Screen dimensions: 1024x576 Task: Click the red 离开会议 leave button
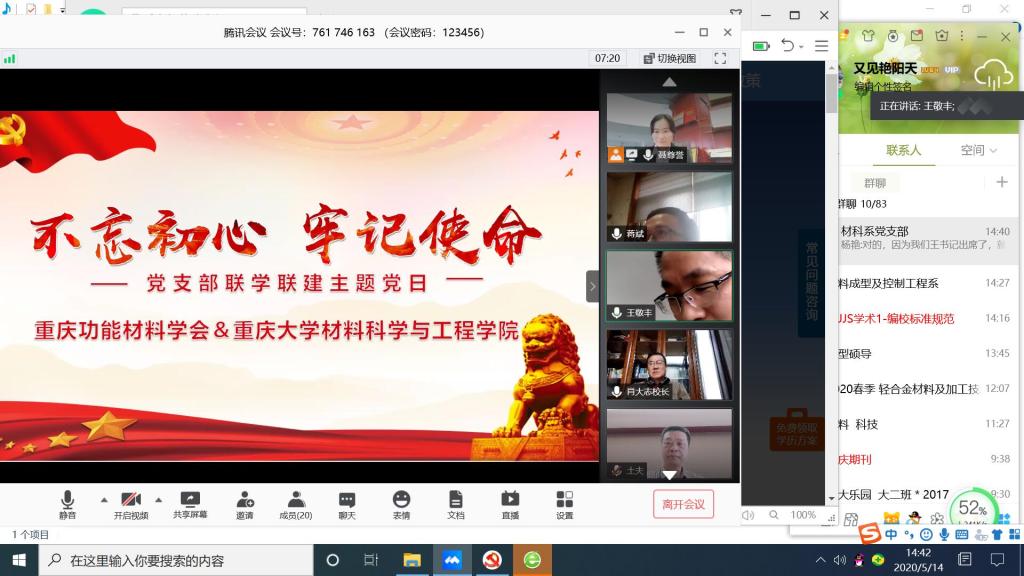tap(684, 504)
